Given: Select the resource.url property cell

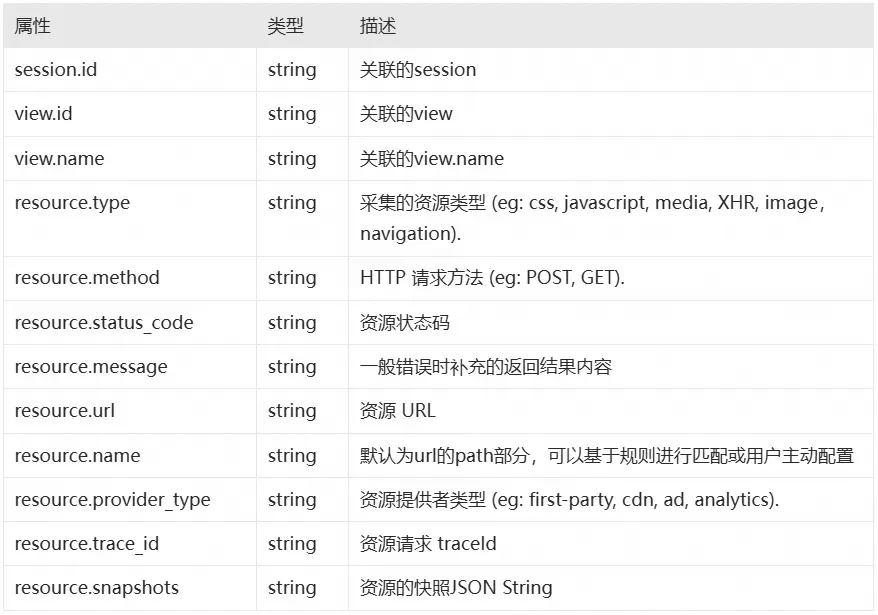Looking at the screenshot, I should (x=63, y=411).
